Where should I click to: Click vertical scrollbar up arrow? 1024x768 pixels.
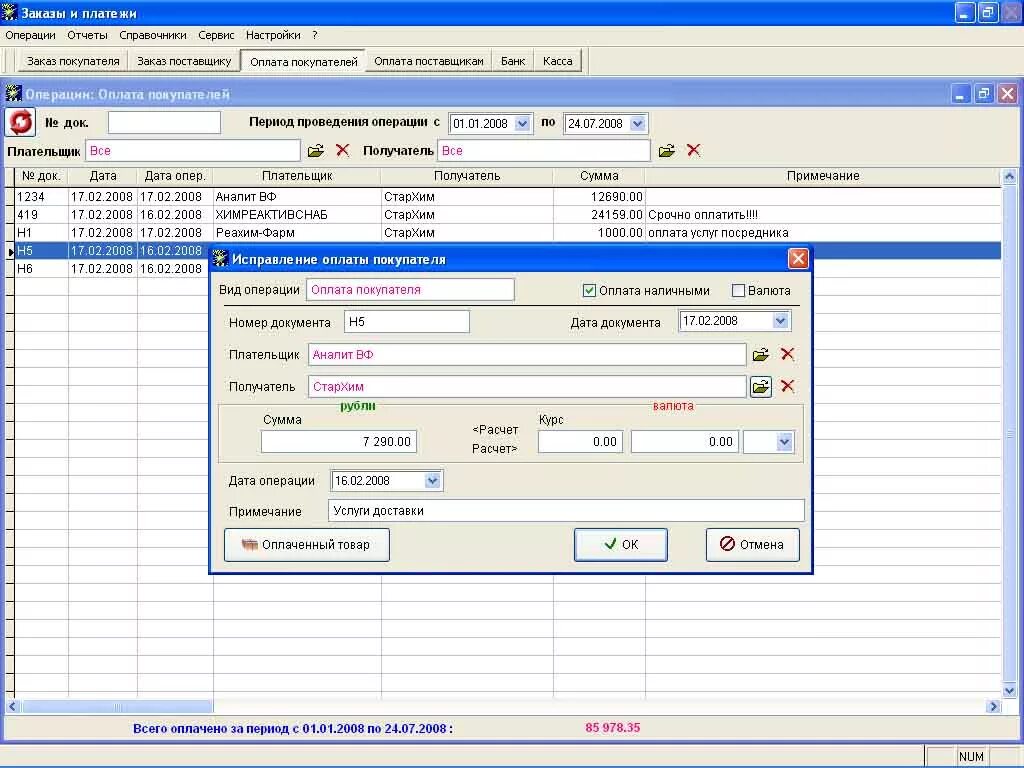[1009, 176]
